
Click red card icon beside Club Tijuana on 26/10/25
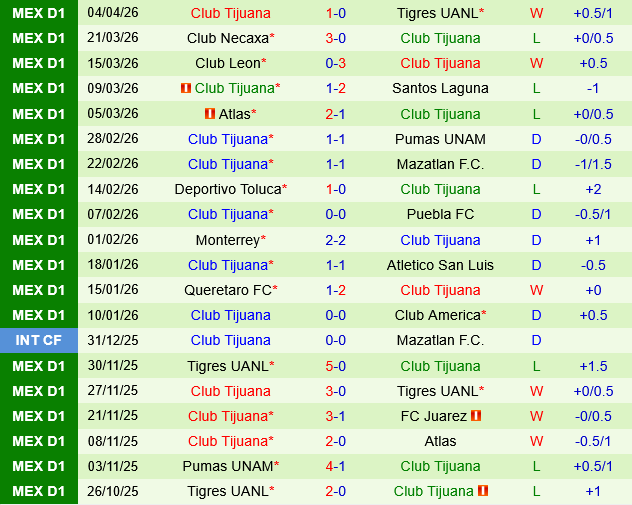tap(485, 491)
